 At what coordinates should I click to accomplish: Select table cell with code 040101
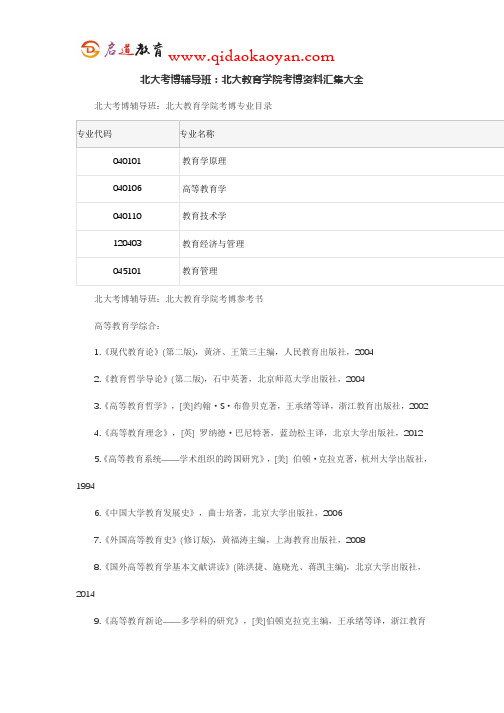pyautogui.click(x=128, y=161)
